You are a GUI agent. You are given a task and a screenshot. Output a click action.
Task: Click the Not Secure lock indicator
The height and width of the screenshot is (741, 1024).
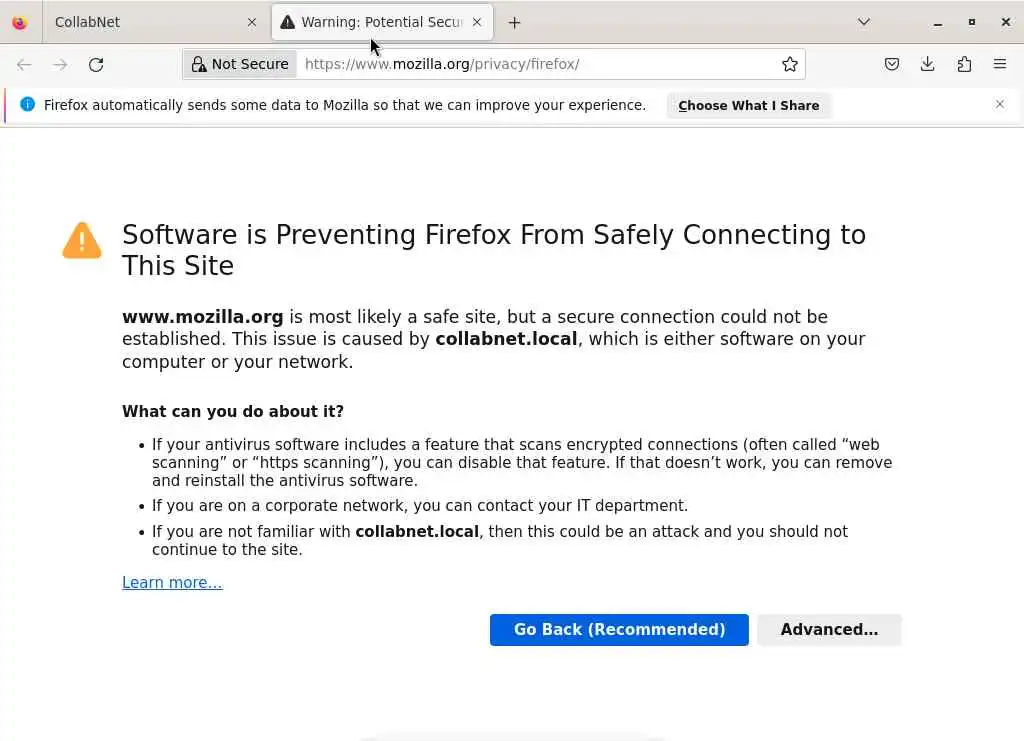click(x=240, y=64)
